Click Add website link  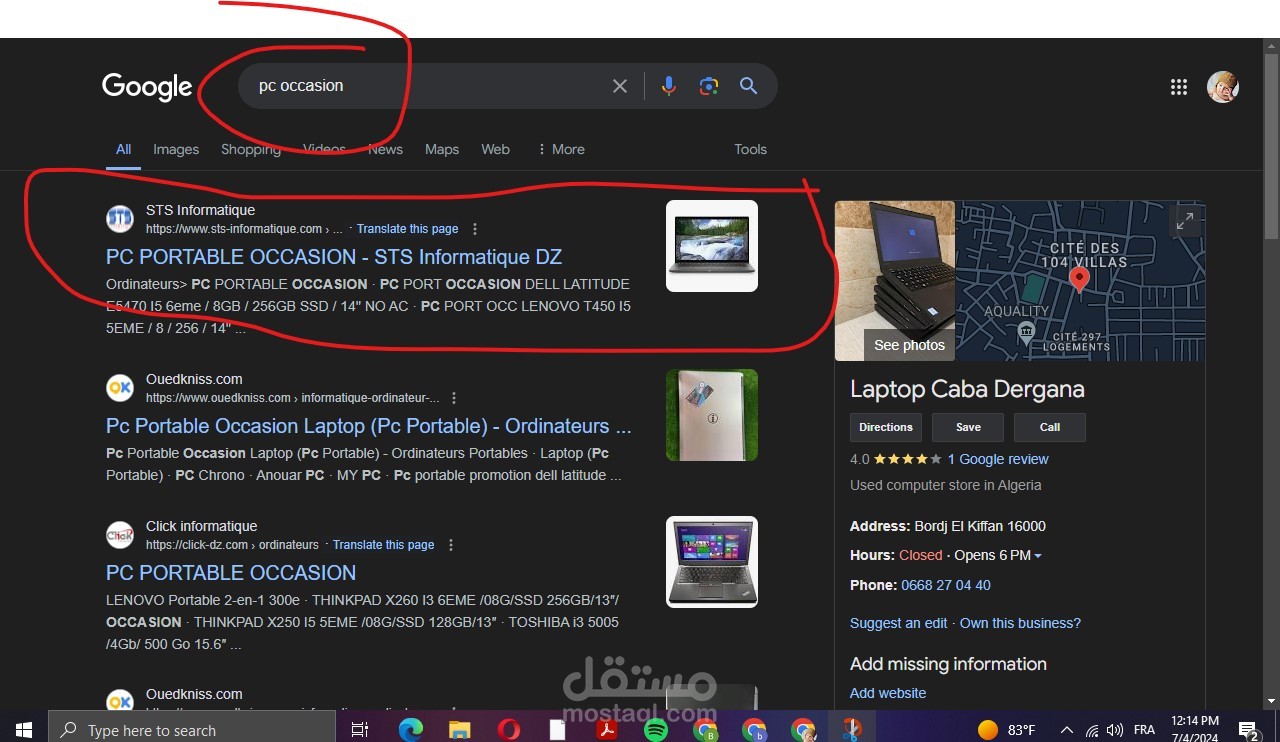click(x=888, y=693)
